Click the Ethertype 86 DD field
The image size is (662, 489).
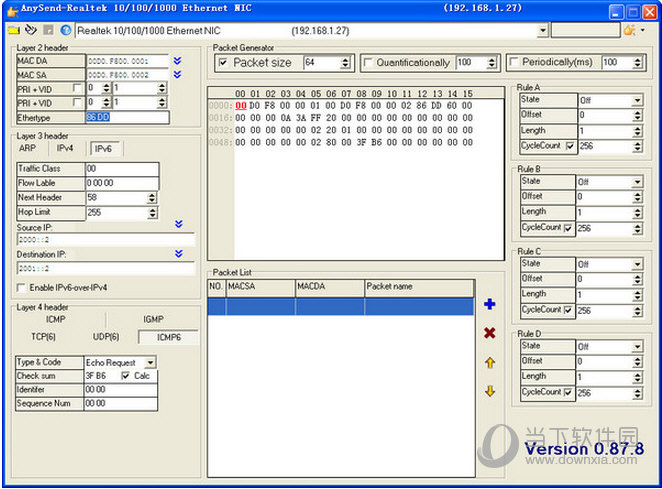pyautogui.click(x=128, y=117)
